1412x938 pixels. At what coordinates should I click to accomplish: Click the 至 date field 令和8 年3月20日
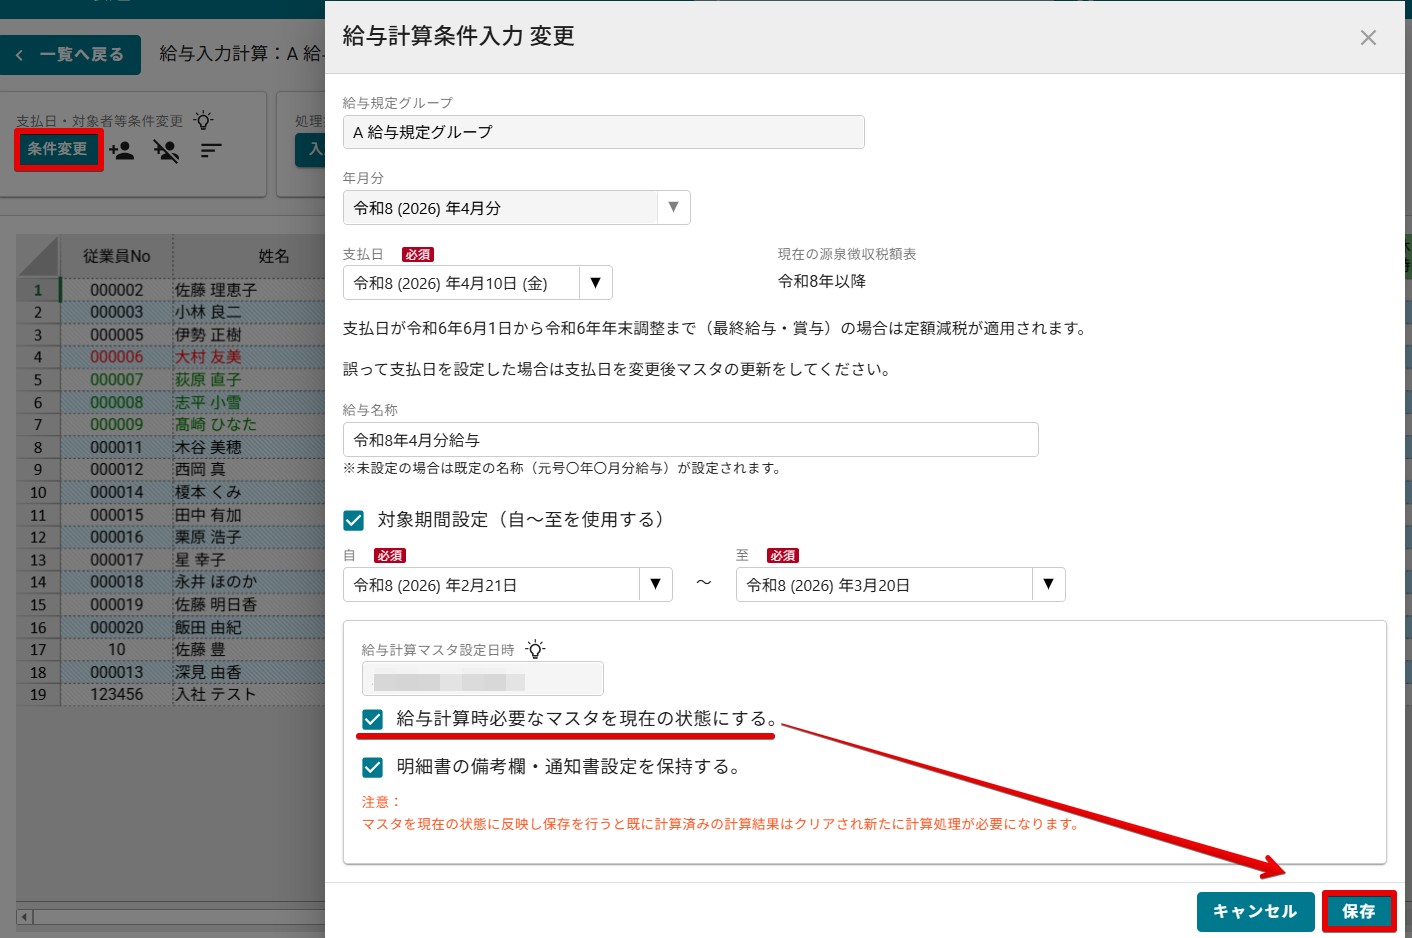[884, 584]
